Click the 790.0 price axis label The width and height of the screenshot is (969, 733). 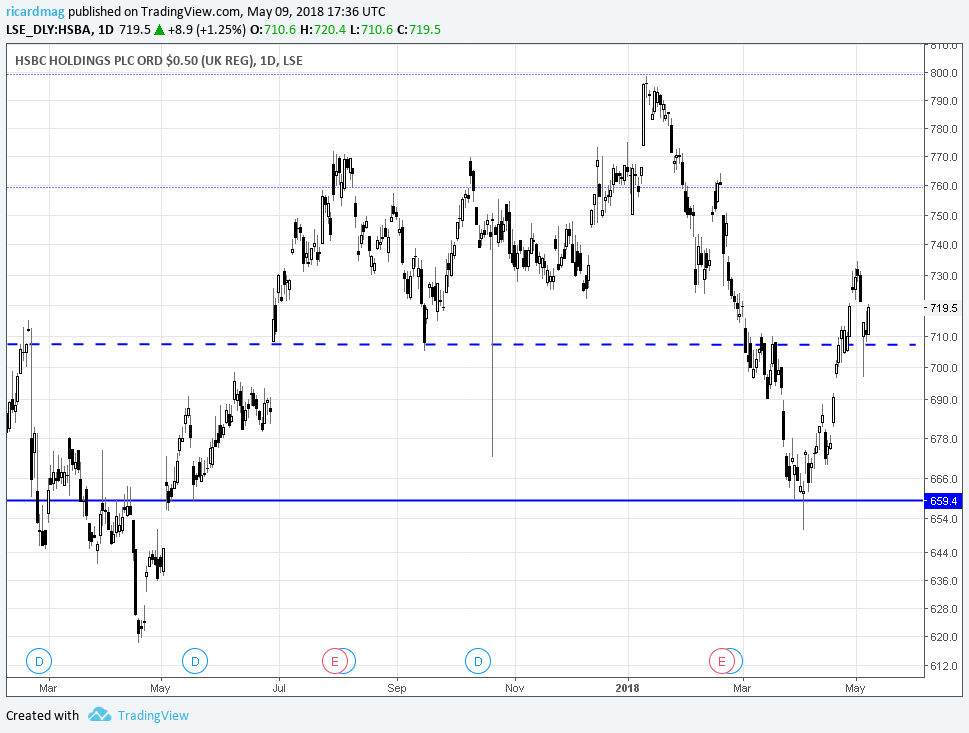pos(944,101)
